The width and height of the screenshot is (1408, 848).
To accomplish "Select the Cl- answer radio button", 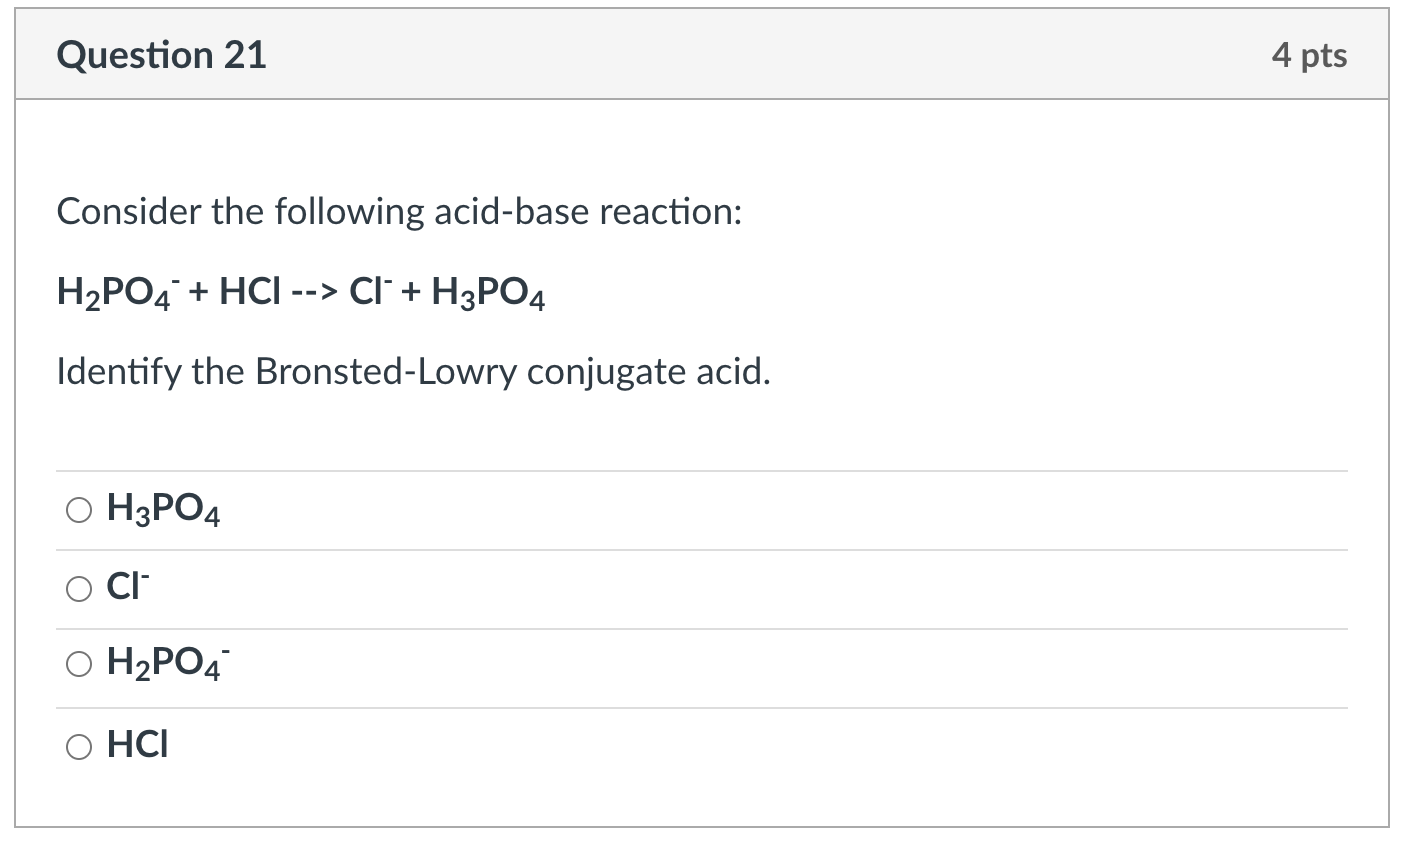I will pos(79,590).
